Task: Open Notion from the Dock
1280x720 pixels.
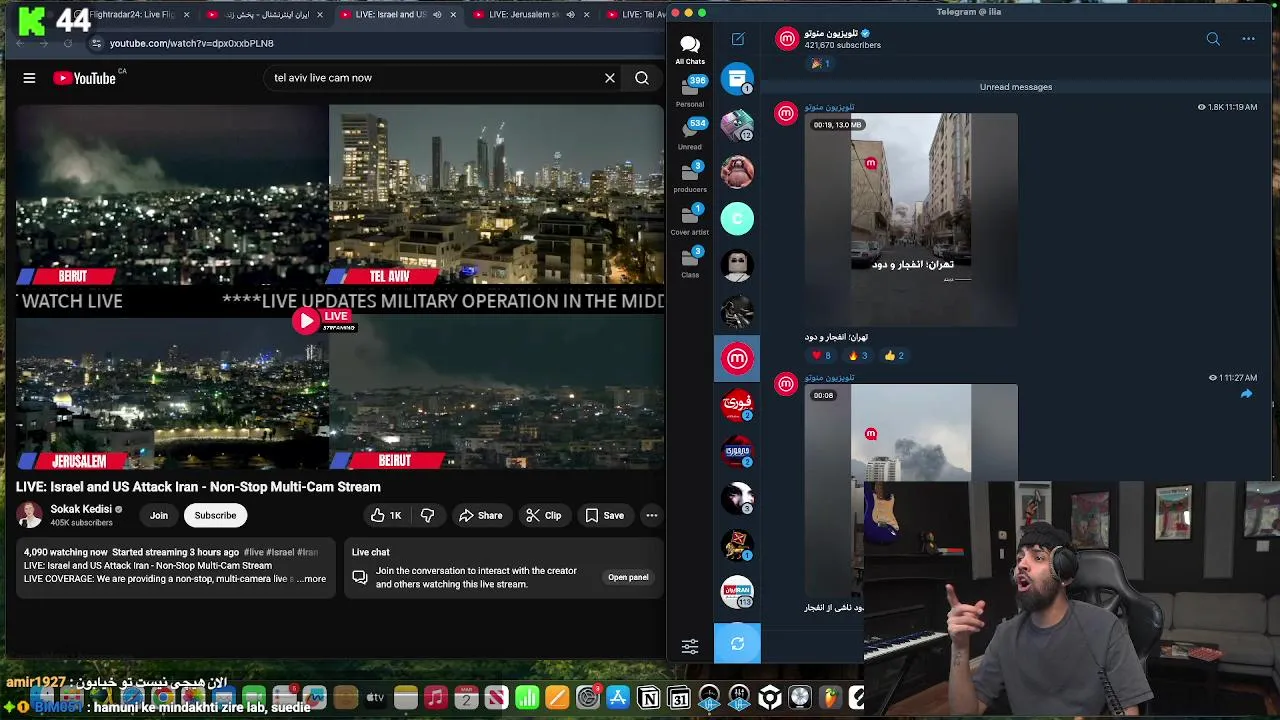Action: 649,698
